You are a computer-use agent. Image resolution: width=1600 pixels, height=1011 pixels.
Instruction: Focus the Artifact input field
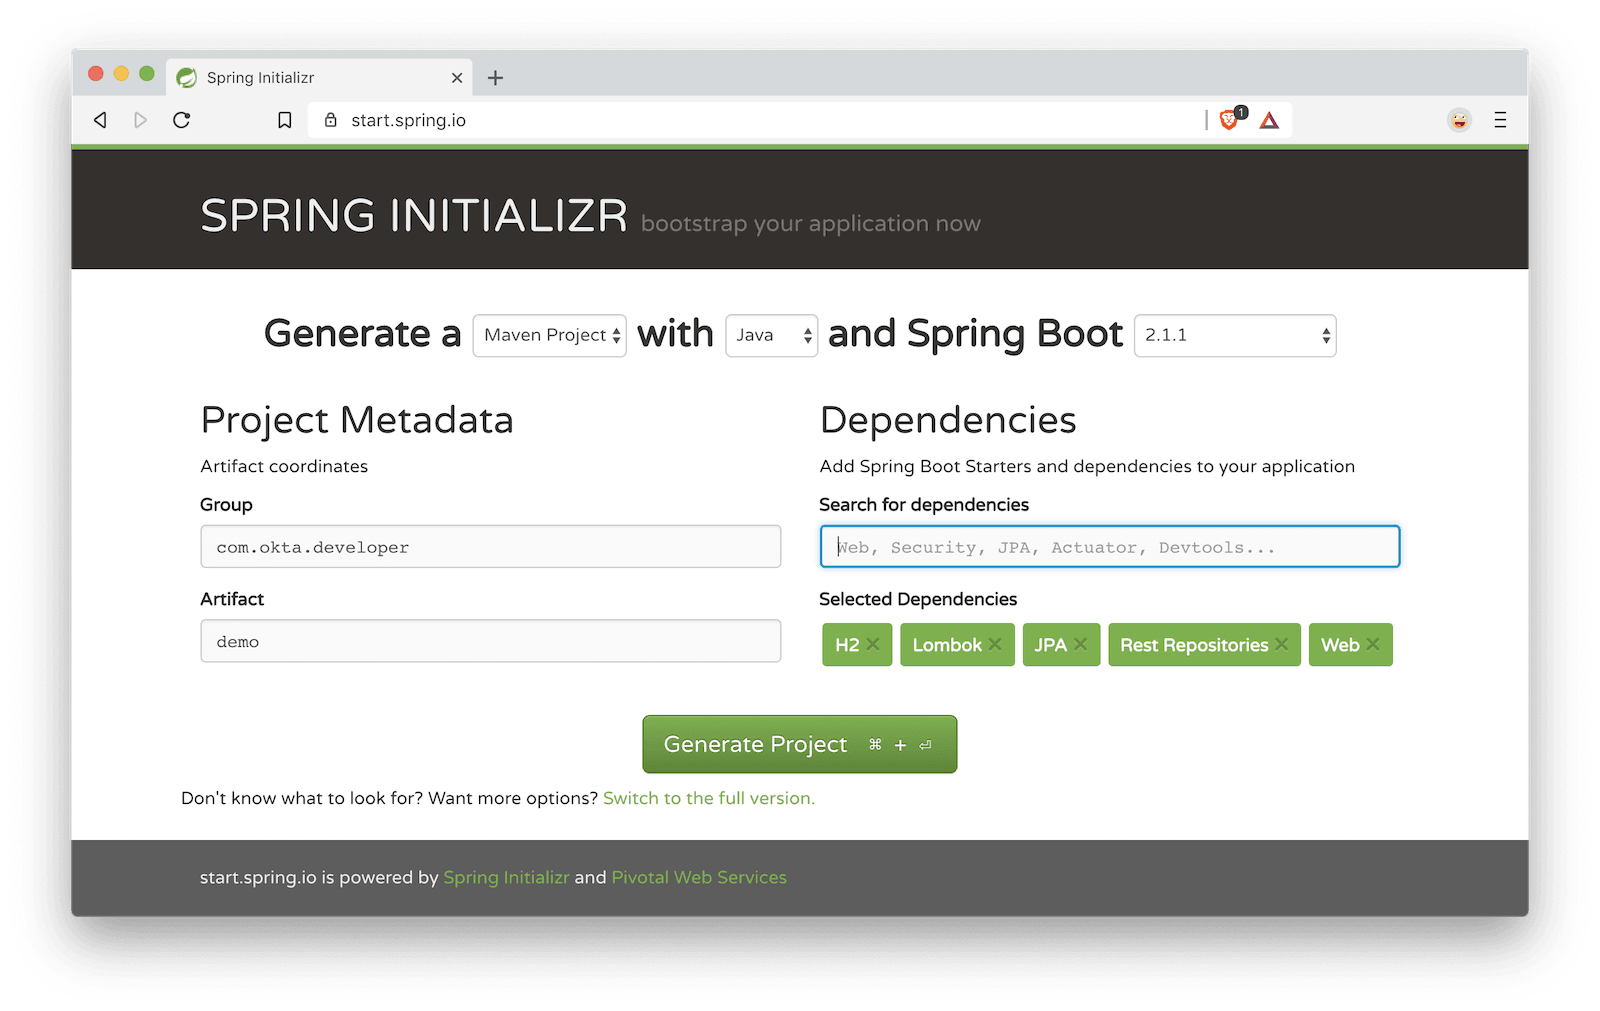coord(491,641)
